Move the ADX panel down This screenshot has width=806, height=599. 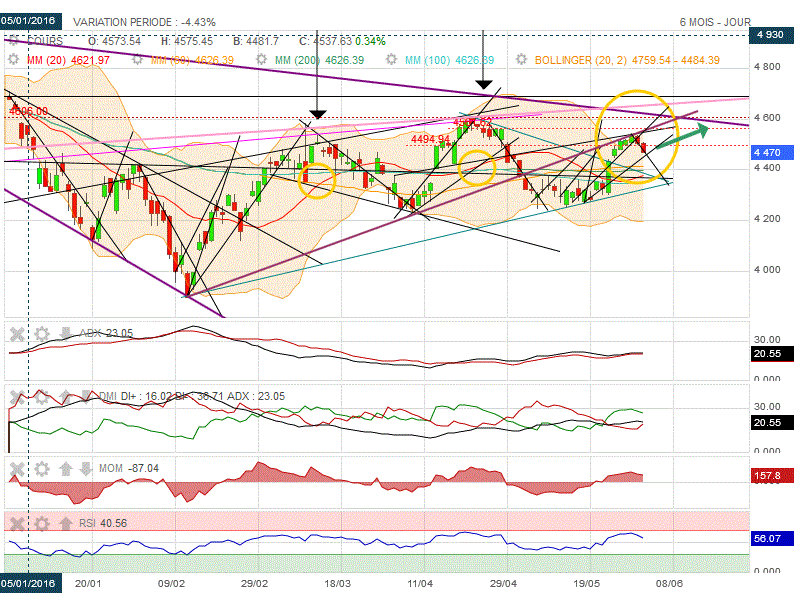pyautogui.click(x=65, y=333)
